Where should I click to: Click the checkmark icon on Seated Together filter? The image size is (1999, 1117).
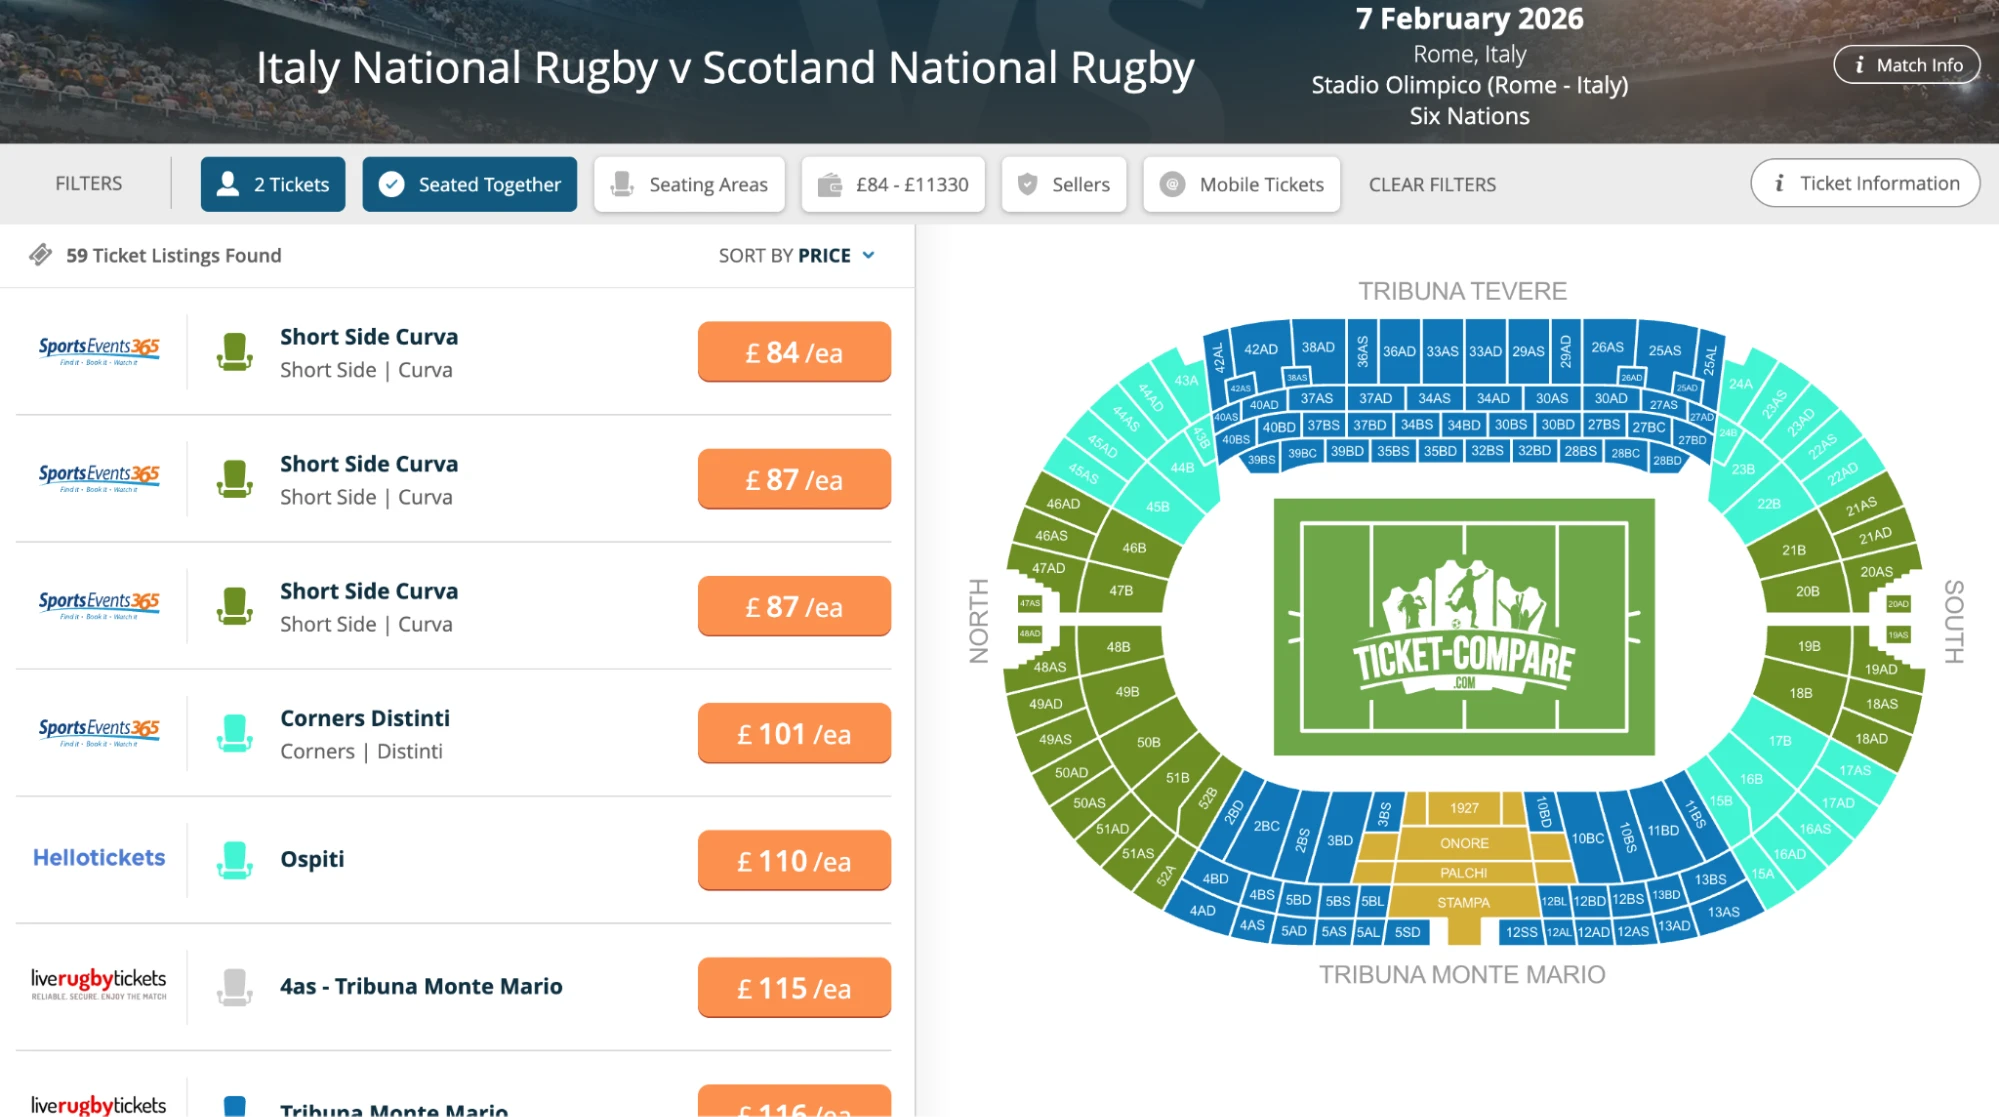(x=392, y=183)
